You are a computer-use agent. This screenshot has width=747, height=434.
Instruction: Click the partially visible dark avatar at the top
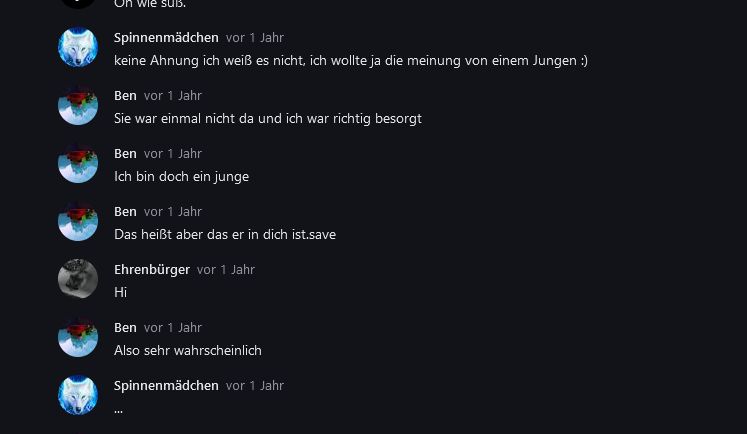pyautogui.click(x=78, y=4)
